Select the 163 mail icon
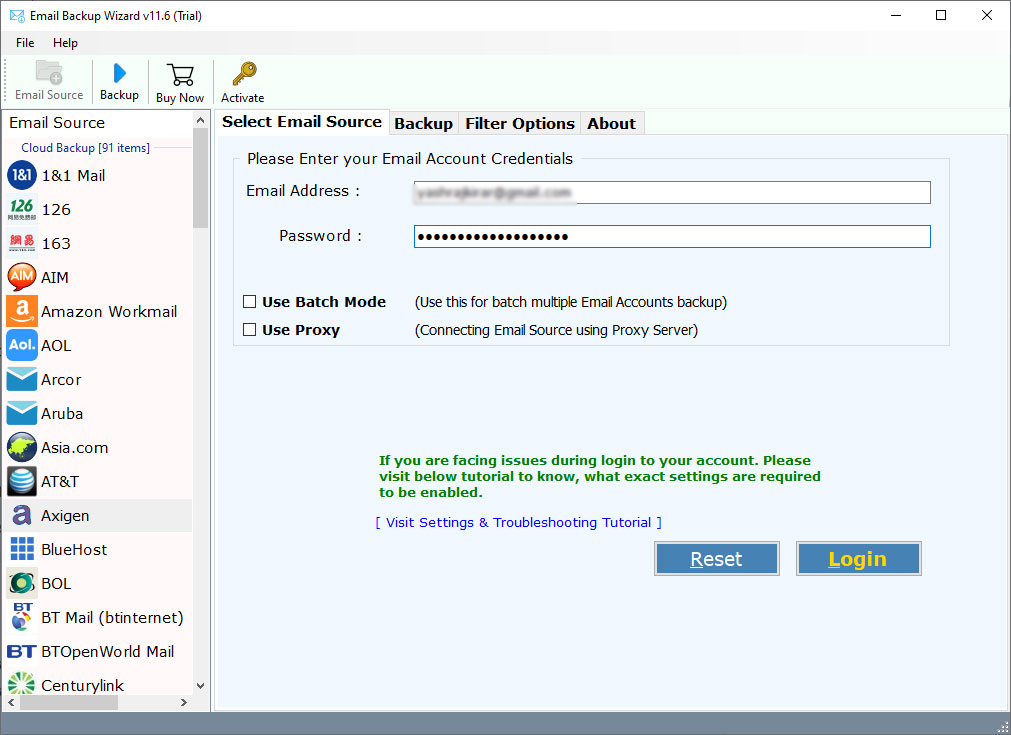Image resolution: width=1011 pixels, height=735 pixels. 22,243
